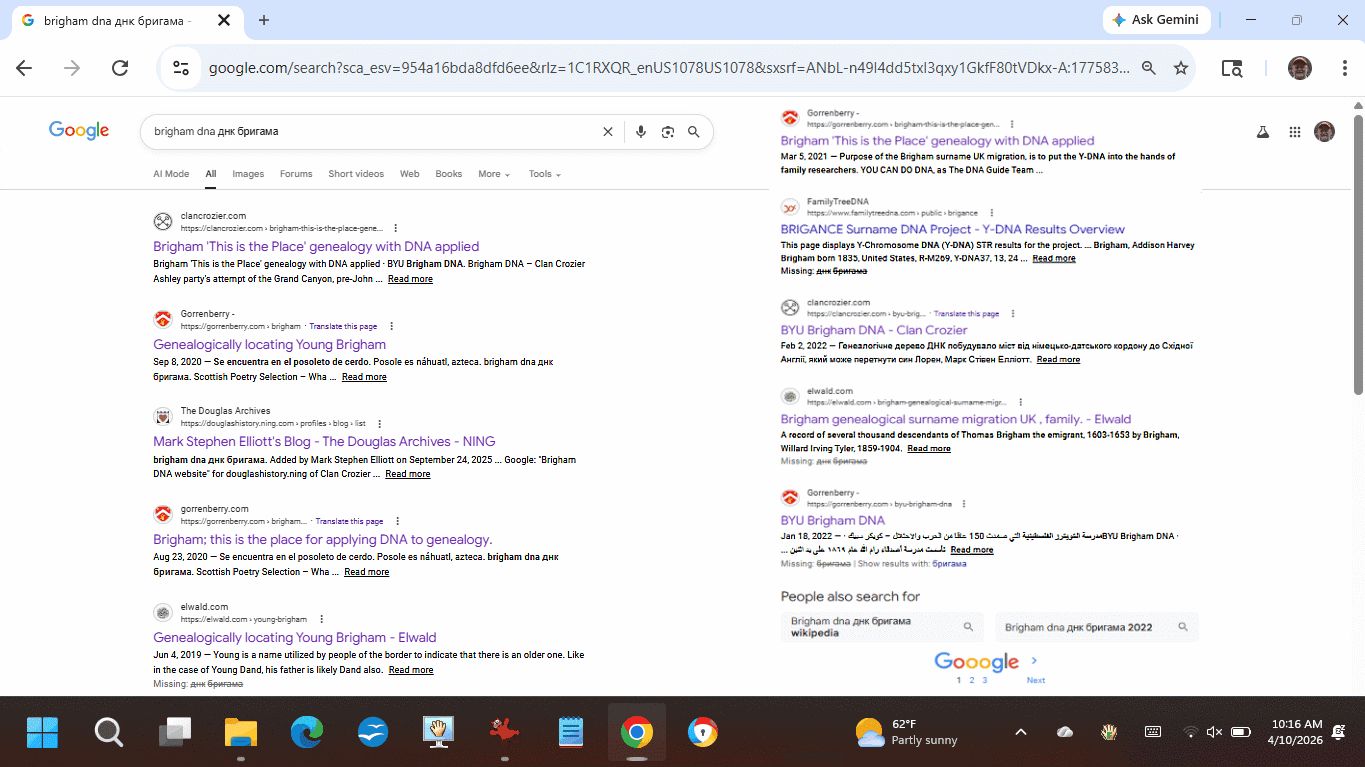The image size is (1365, 767).
Task: Show hidden system tray icons chevron
Action: point(1020,732)
